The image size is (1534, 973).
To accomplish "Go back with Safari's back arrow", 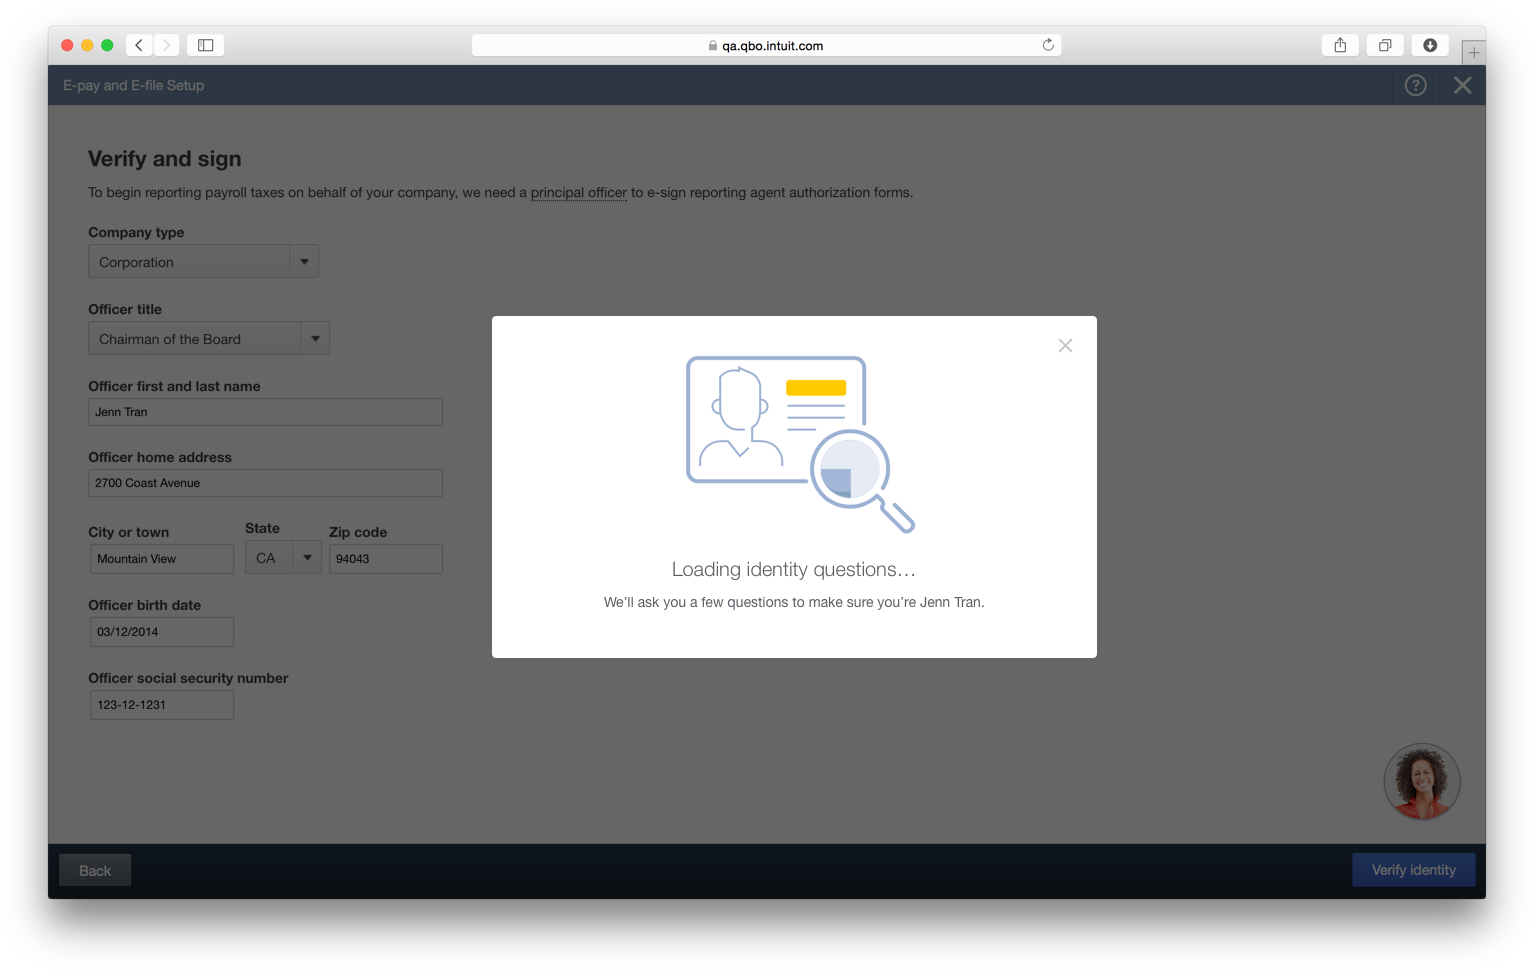I will (x=139, y=45).
